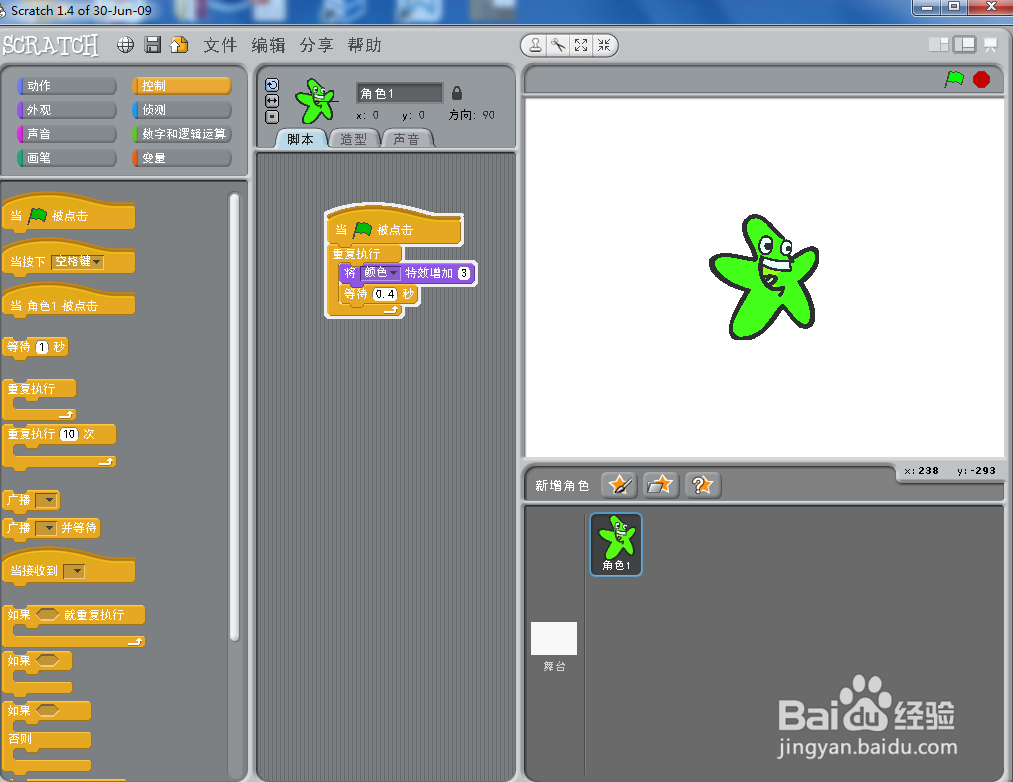
Task: Switch to the 脚本 tab
Action: click(x=300, y=139)
